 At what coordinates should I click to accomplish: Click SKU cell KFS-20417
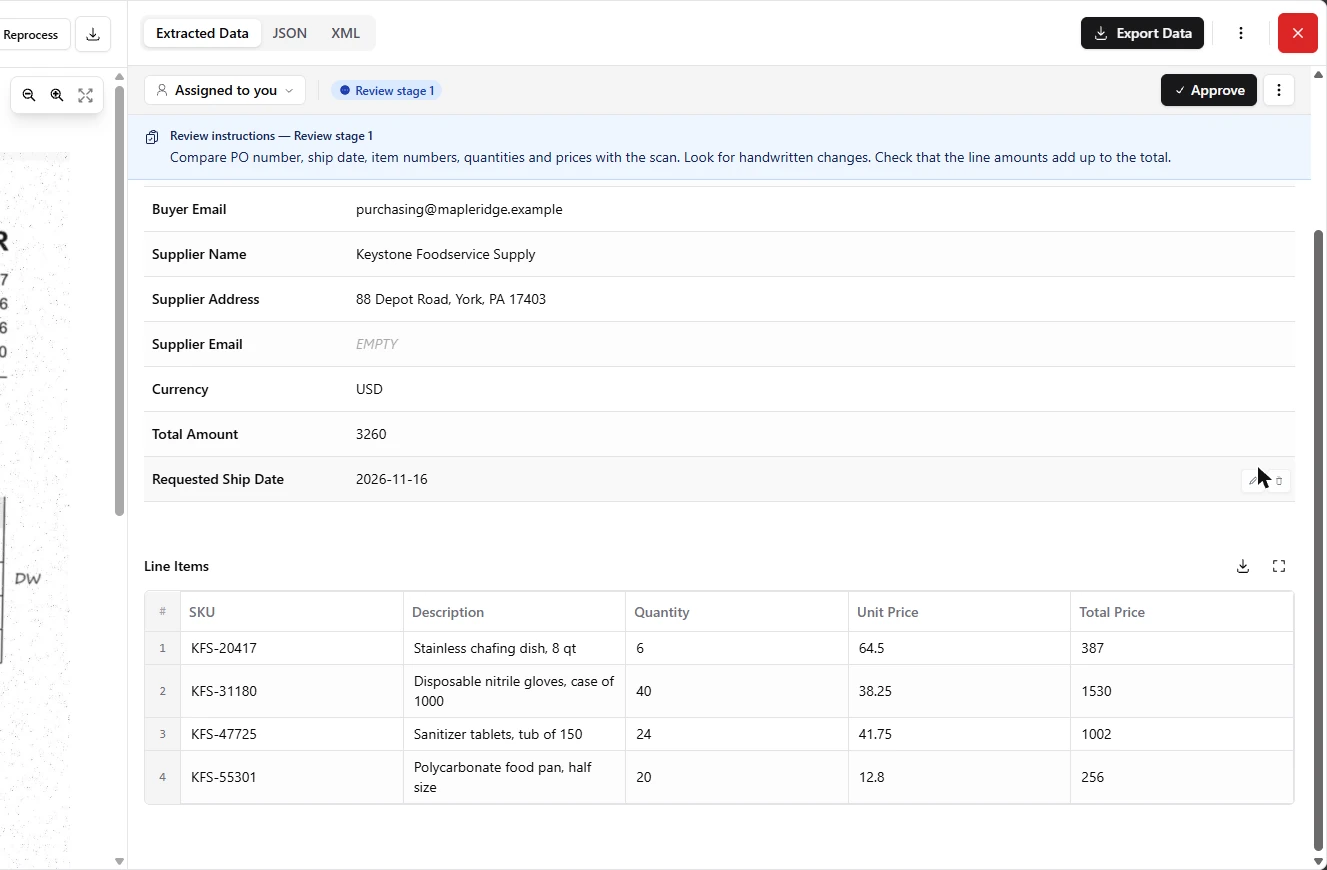pos(292,648)
